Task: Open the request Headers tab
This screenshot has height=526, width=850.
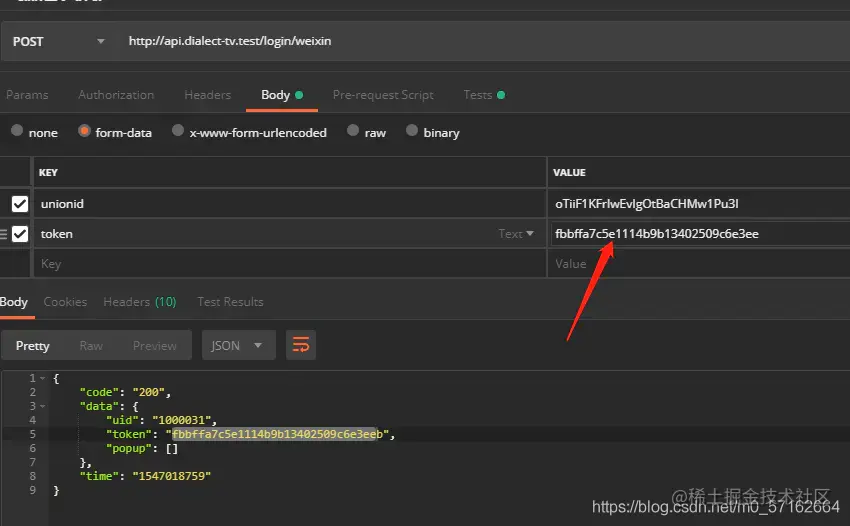Action: tap(208, 95)
